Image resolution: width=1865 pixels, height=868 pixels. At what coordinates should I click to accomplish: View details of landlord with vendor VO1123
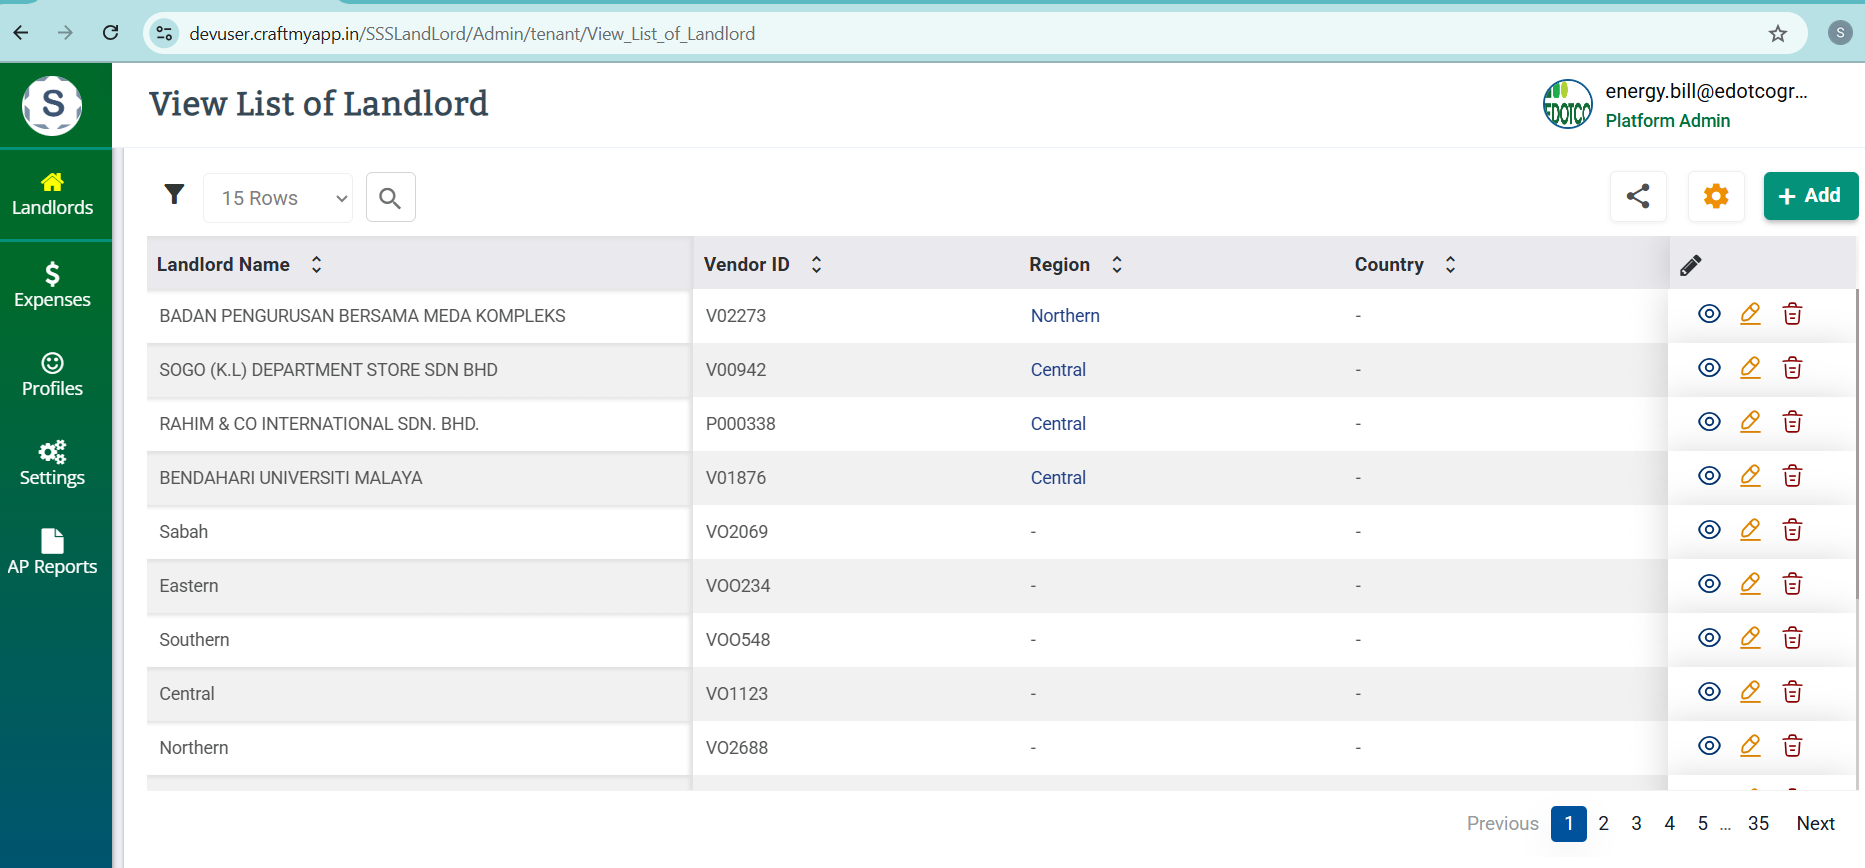1710,692
